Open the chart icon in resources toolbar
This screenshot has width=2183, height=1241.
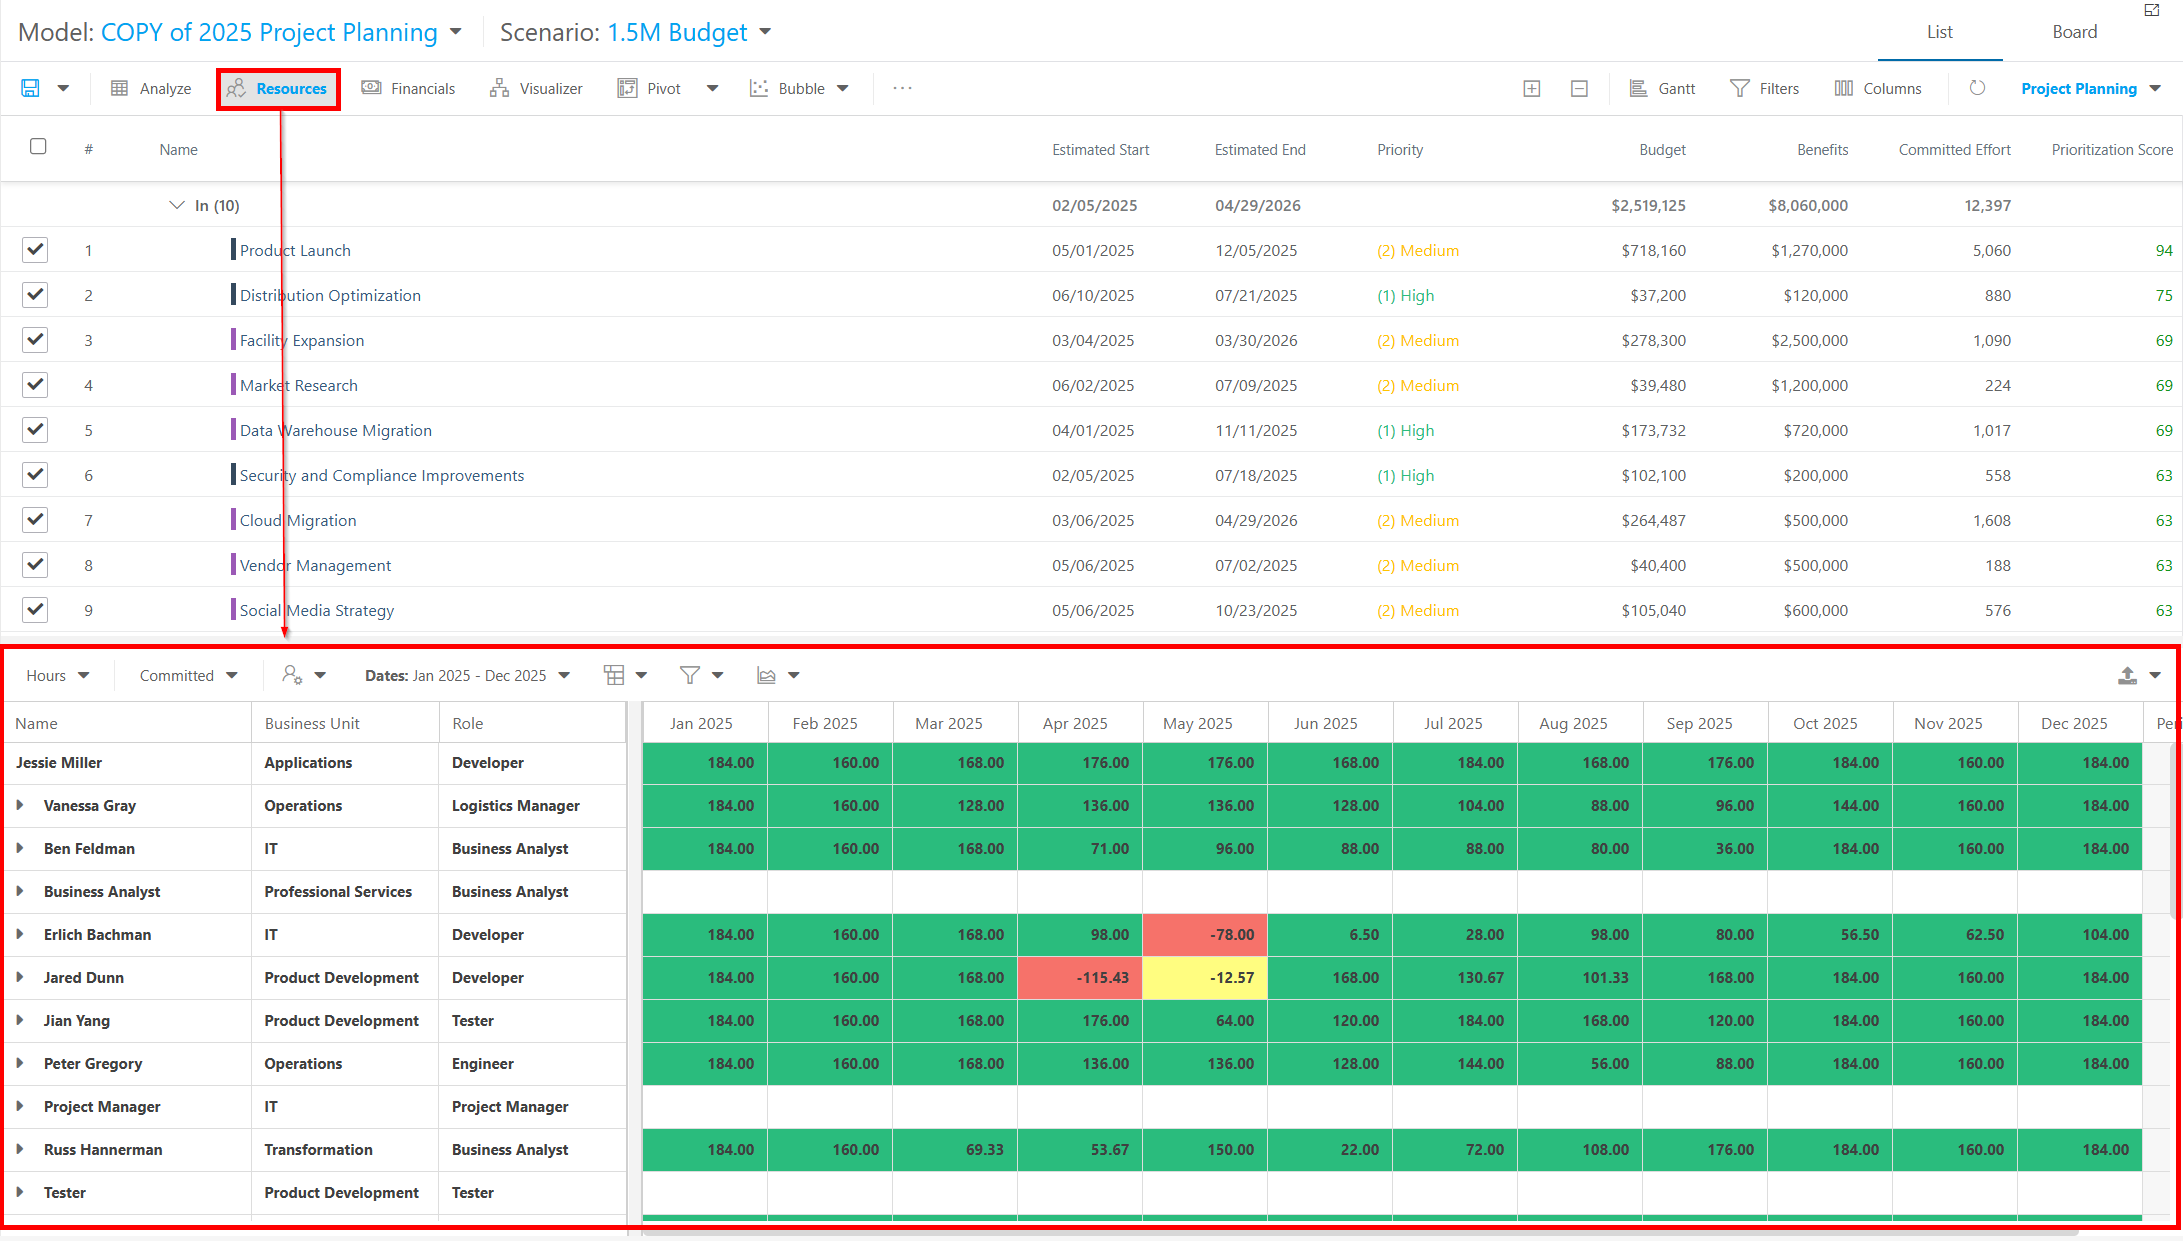click(x=766, y=675)
